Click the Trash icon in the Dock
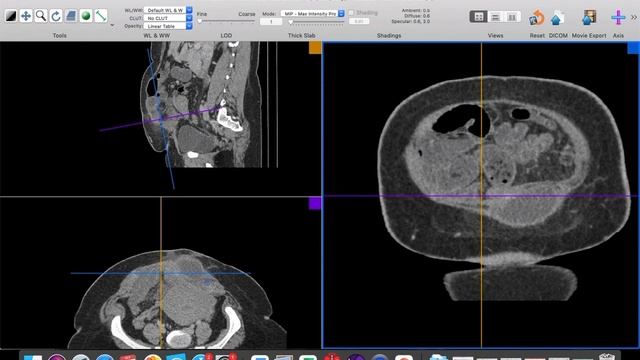640x360 pixels. click(x=607, y=357)
